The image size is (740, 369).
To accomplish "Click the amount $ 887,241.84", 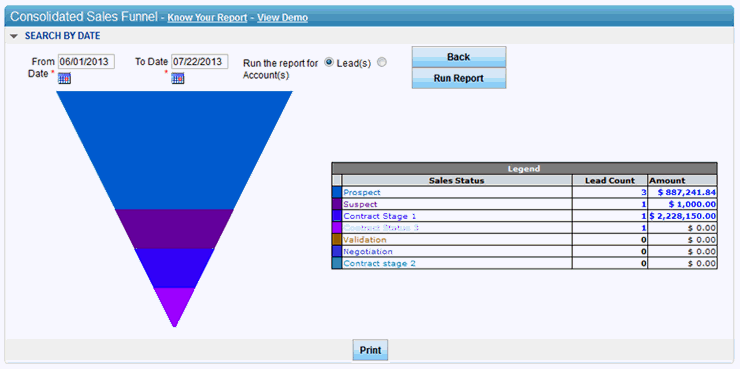I will tap(687, 193).
